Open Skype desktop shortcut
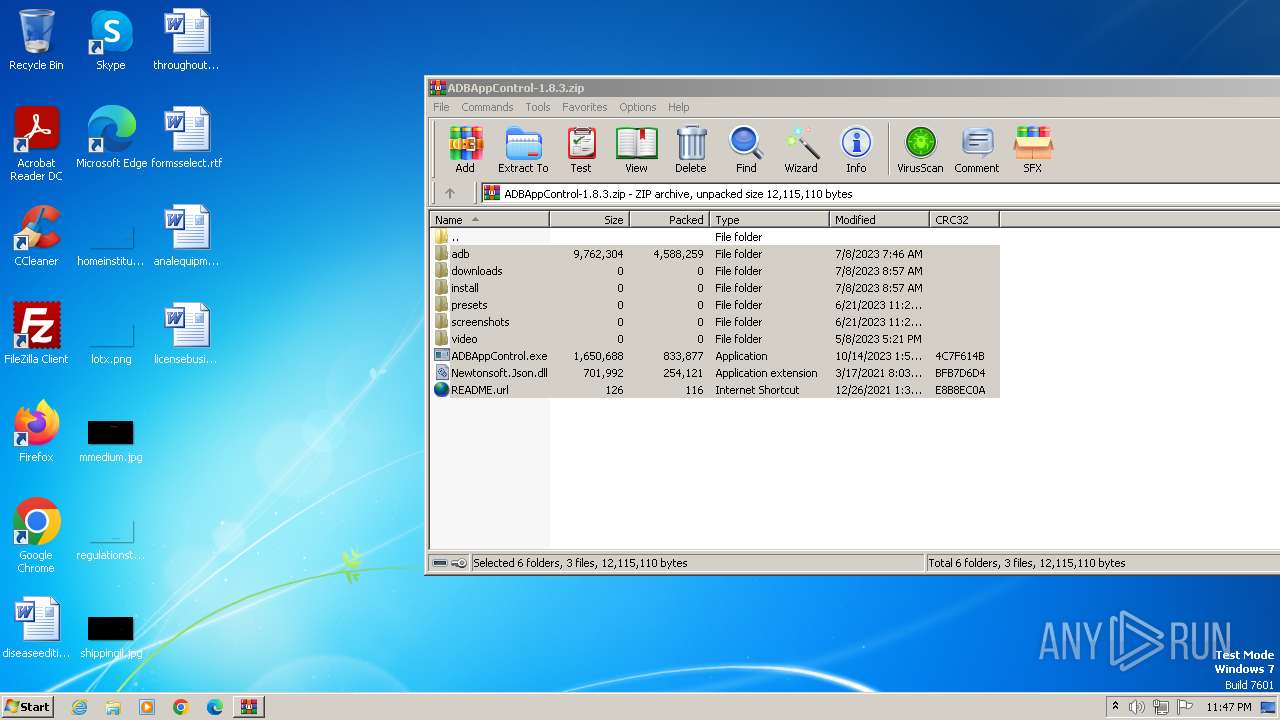 (111, 40)
